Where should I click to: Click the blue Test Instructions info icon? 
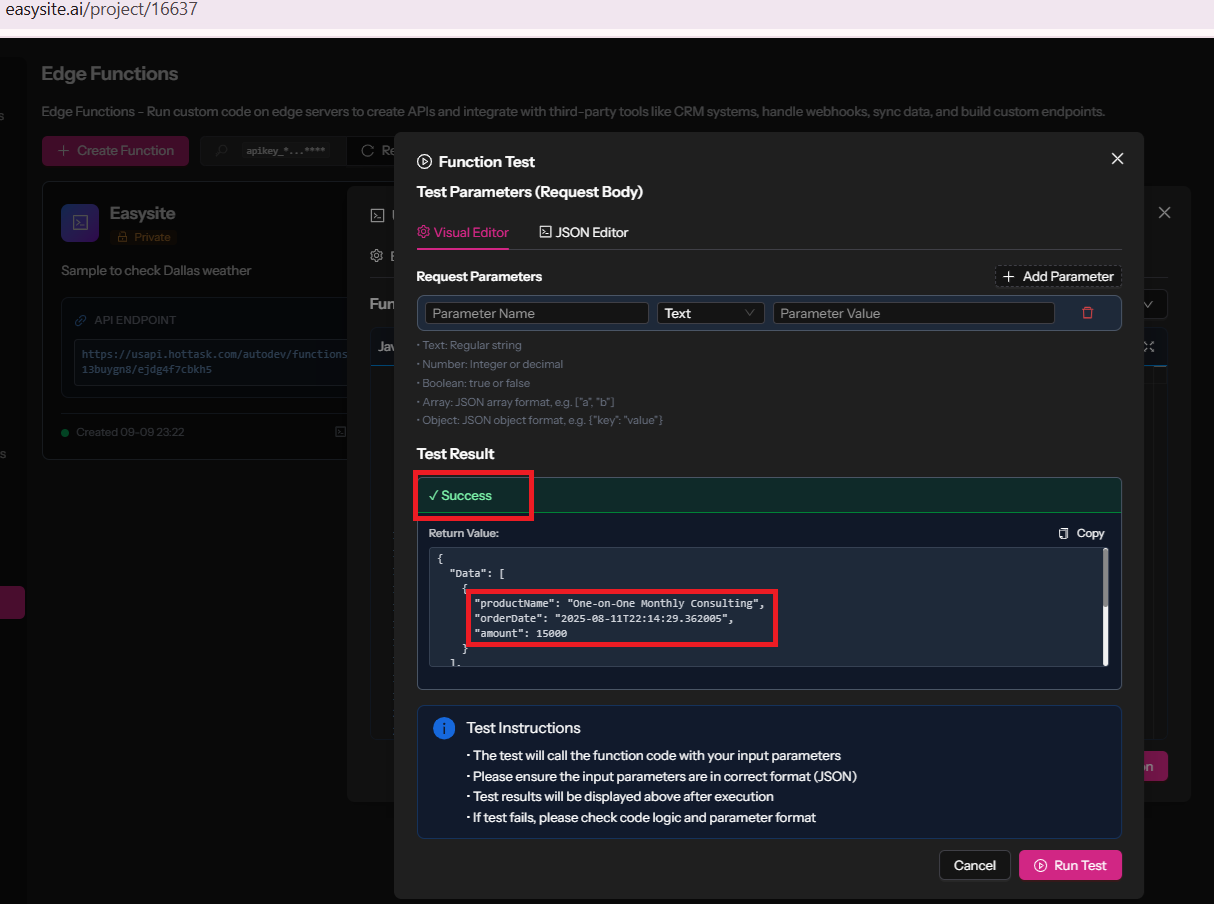[x=444, y=728]
